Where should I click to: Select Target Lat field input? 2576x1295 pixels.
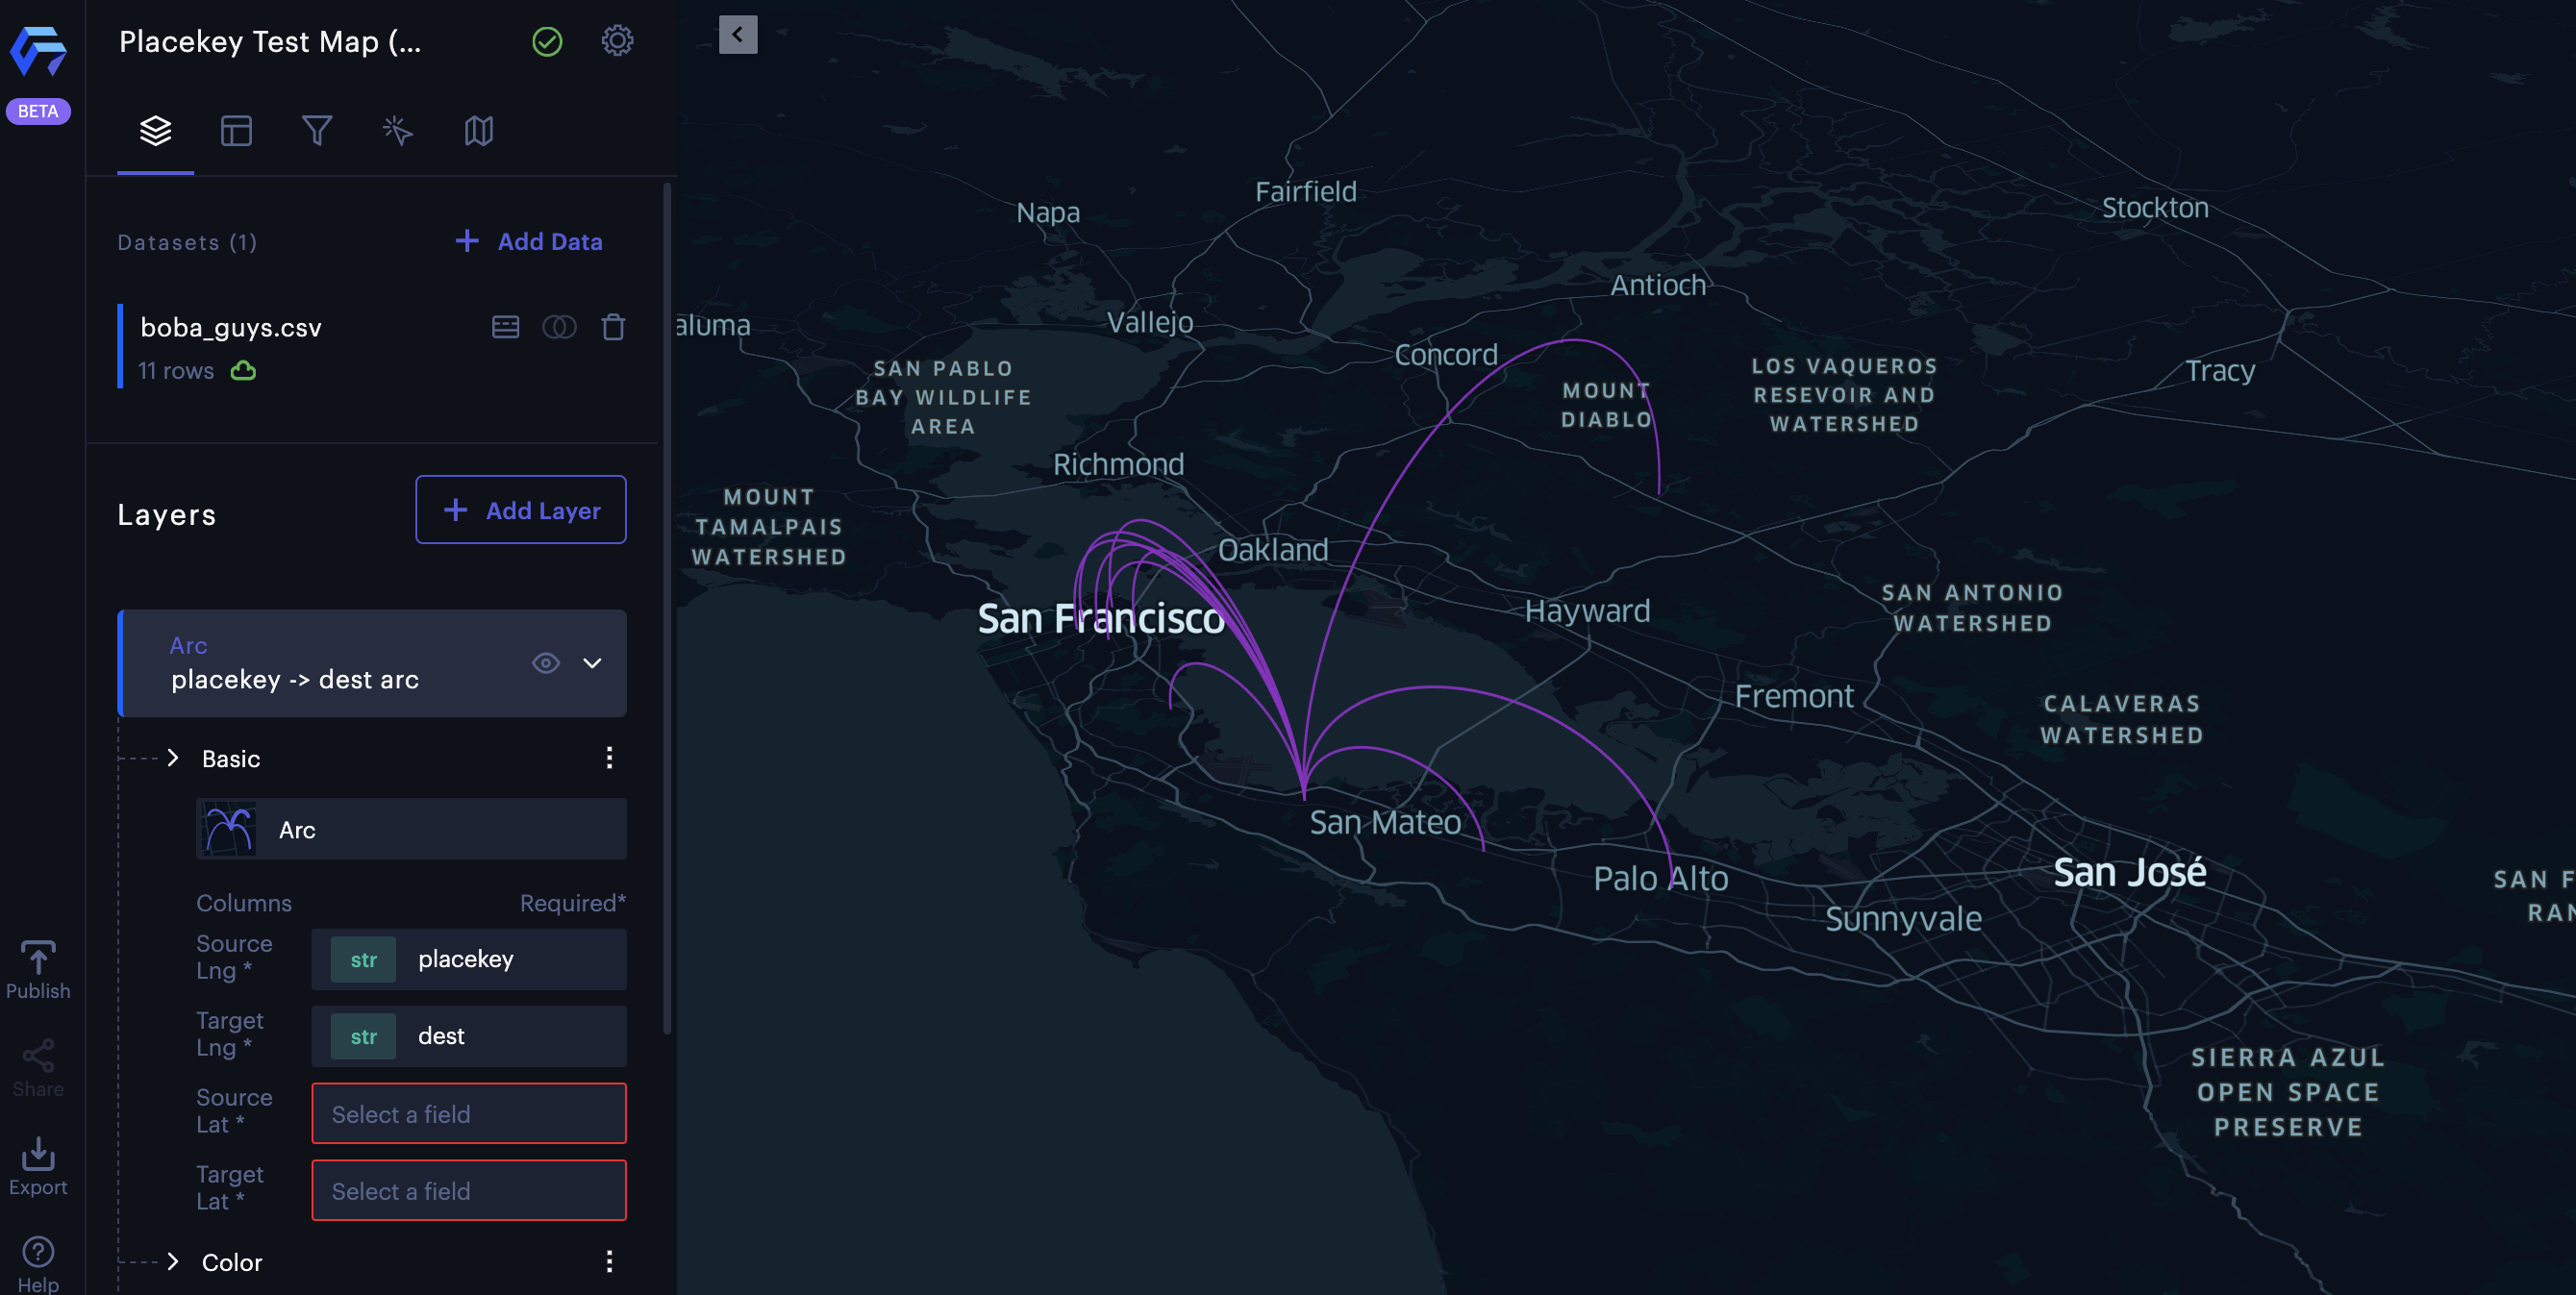point(467,1189)
